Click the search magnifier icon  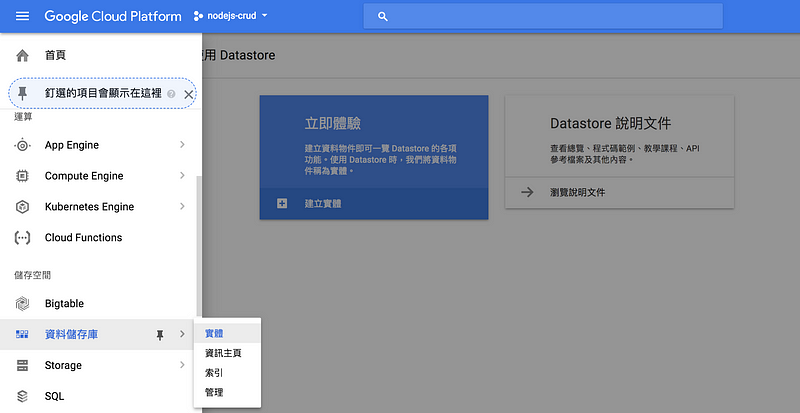[383, 16]
